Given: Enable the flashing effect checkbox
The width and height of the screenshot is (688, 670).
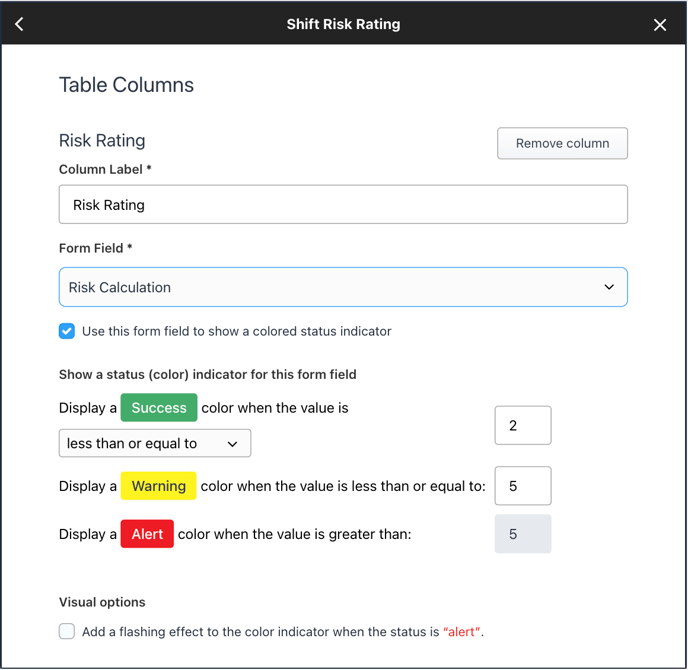Looking at the screenshot, I should 67,631.
